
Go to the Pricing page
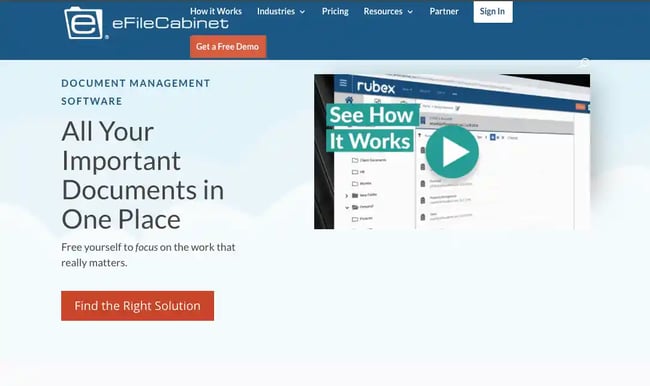335,12
